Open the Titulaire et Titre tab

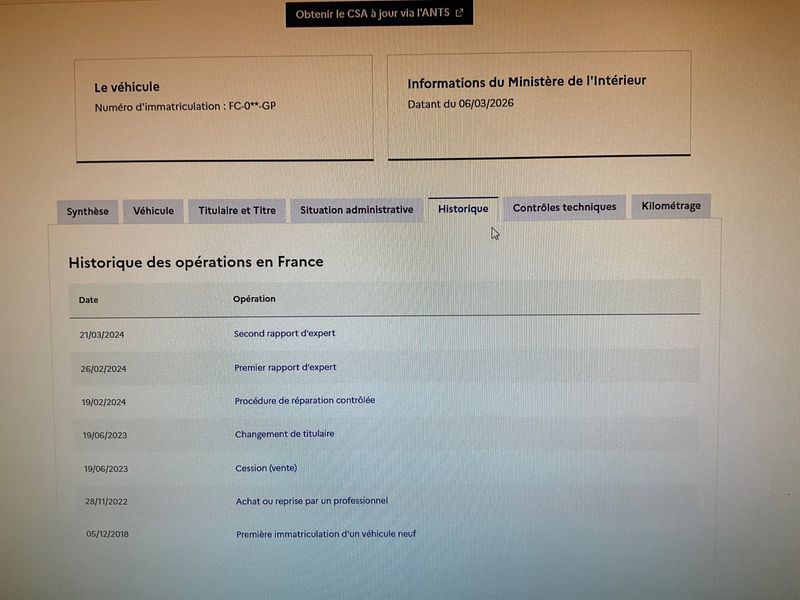[x=237, y=210]
